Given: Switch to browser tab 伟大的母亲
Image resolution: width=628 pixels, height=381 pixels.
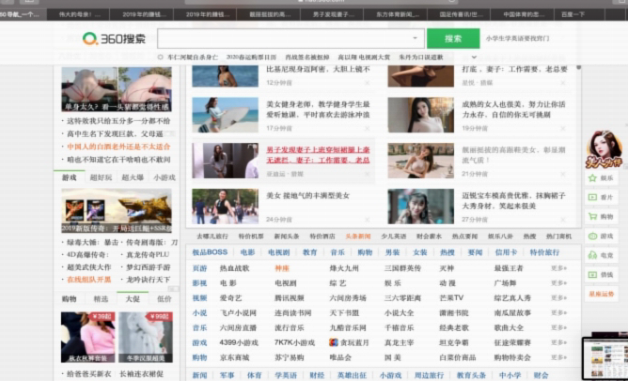Looking at the screenshot, I should (78, 14).
